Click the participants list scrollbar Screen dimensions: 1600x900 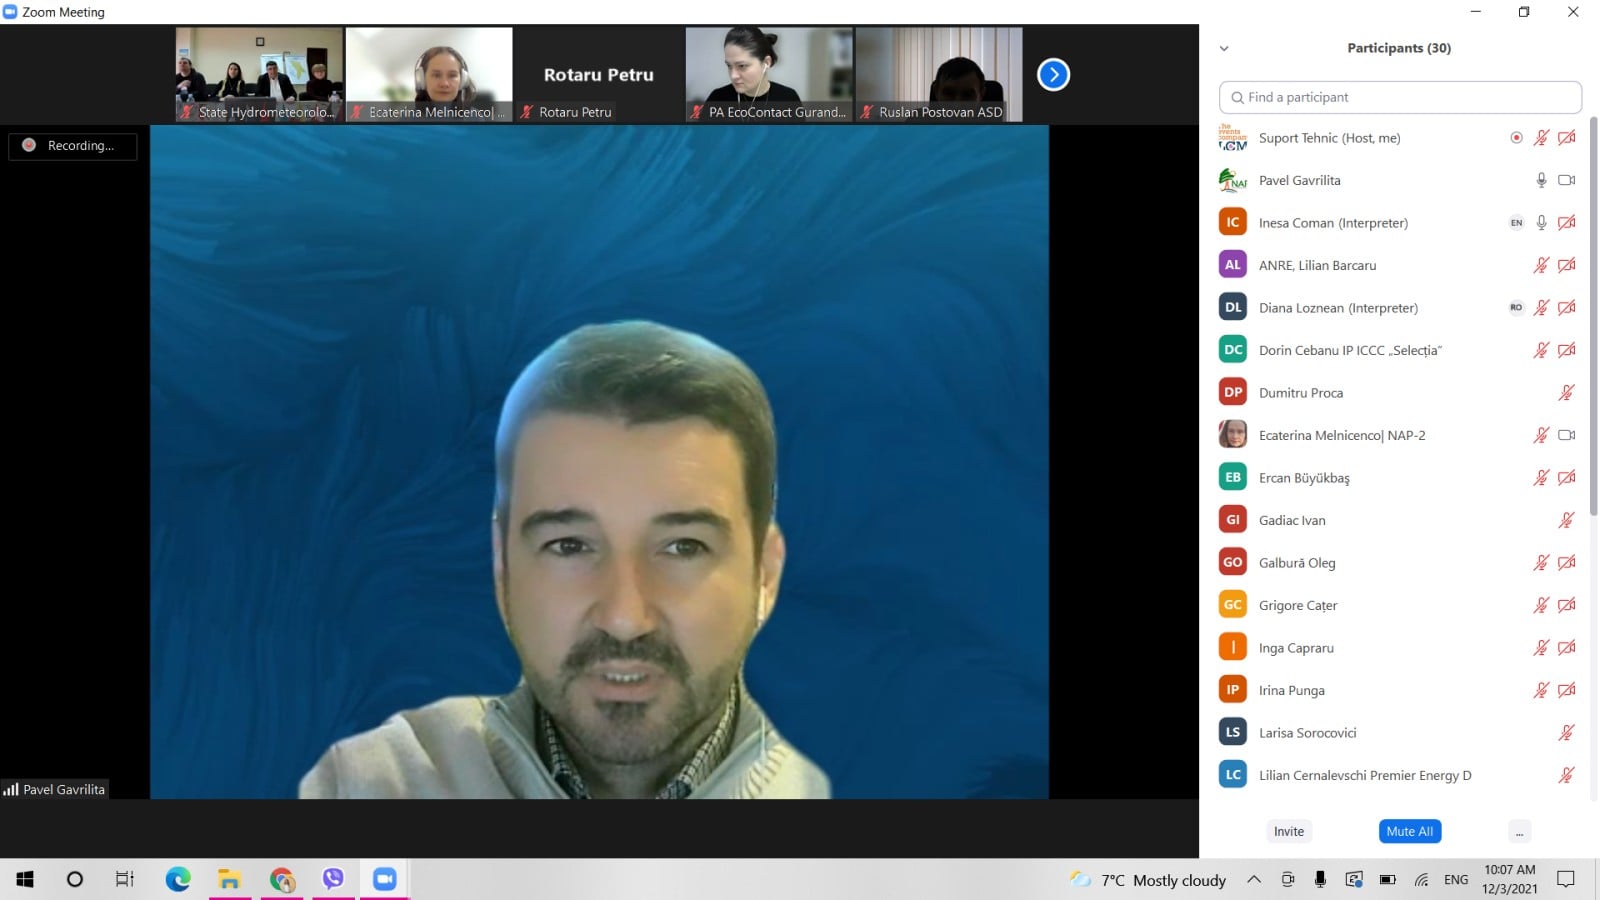[x=1593, y=300]
